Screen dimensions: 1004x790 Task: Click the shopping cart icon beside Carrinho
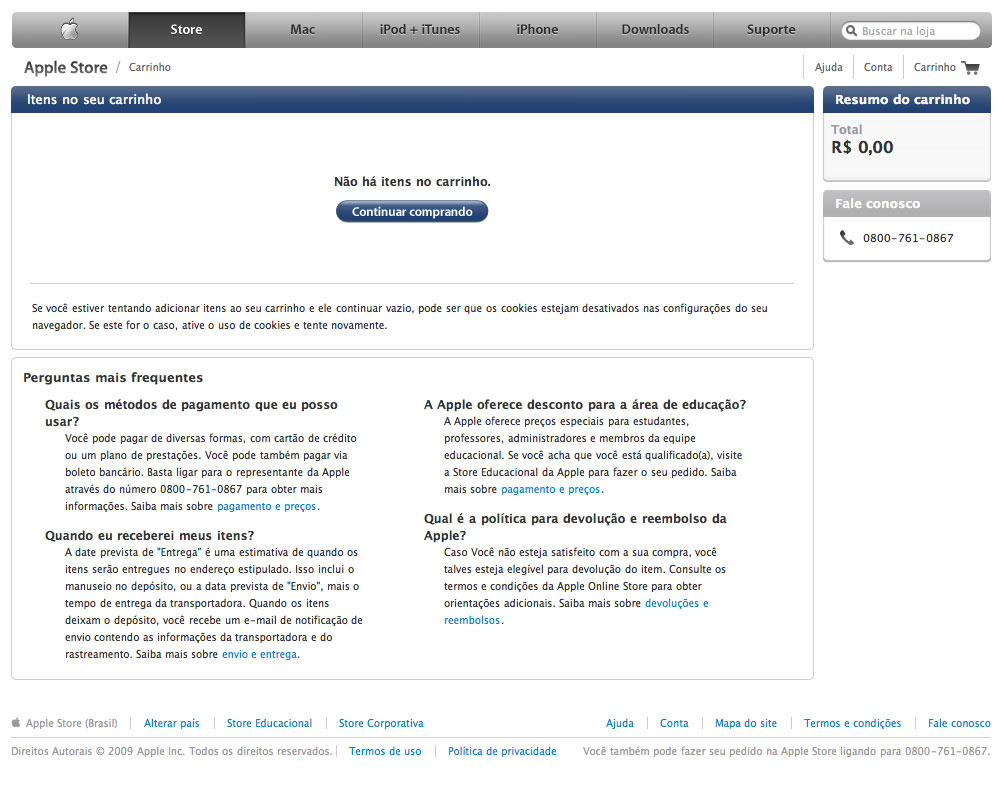tap(971, 67)
